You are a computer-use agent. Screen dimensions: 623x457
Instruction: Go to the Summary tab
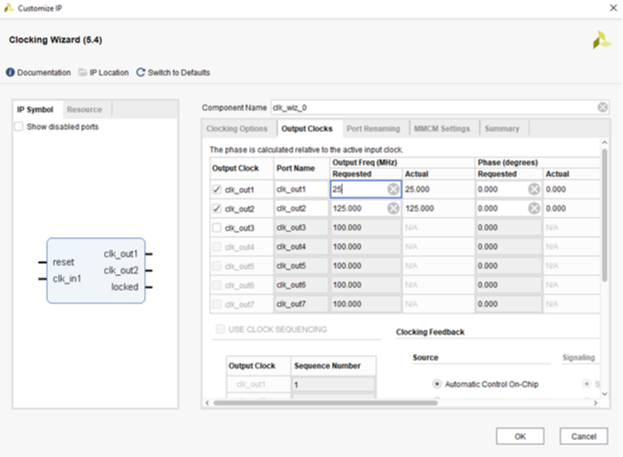[x=502, y=129]
